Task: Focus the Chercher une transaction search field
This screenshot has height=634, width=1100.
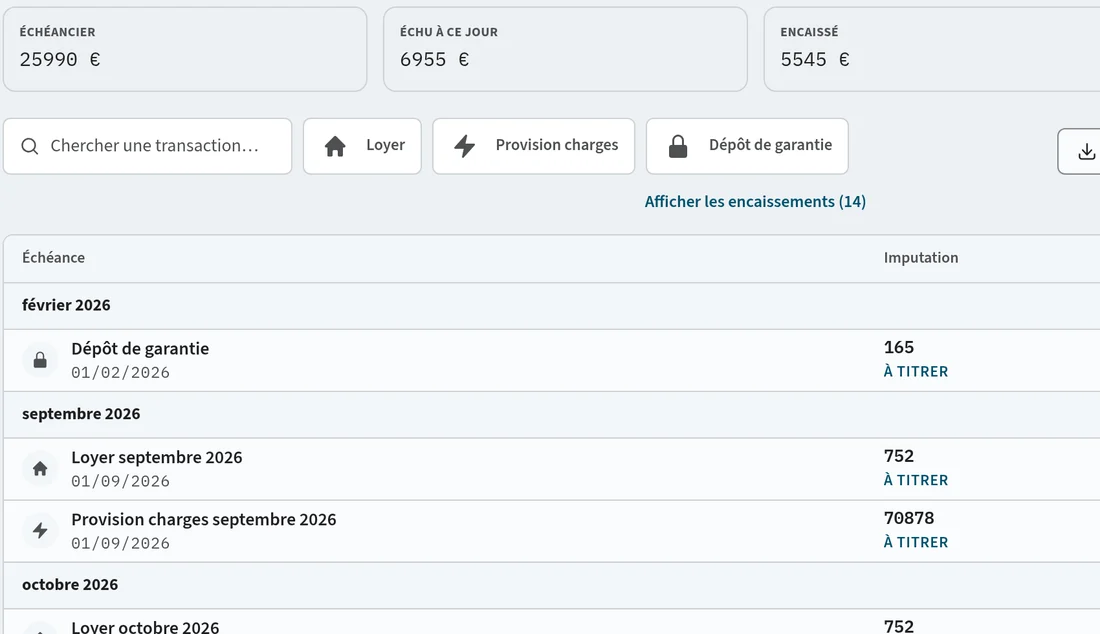Action: point(147,146)
